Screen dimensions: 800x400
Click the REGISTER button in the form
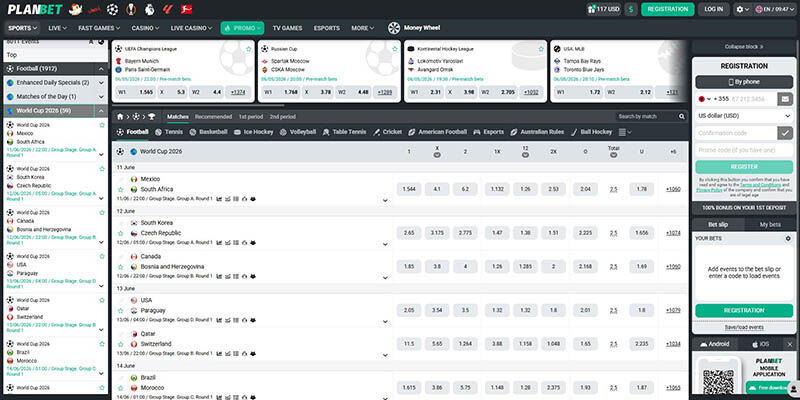744,167
